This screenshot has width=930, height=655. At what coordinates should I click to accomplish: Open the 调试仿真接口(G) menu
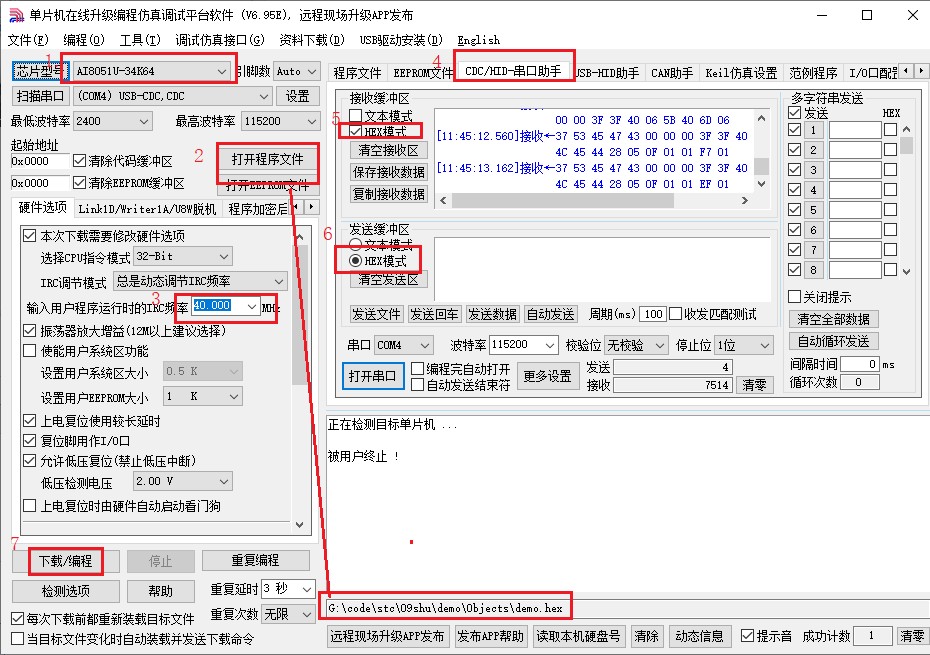pyautogui.click(x=219, y=40)
